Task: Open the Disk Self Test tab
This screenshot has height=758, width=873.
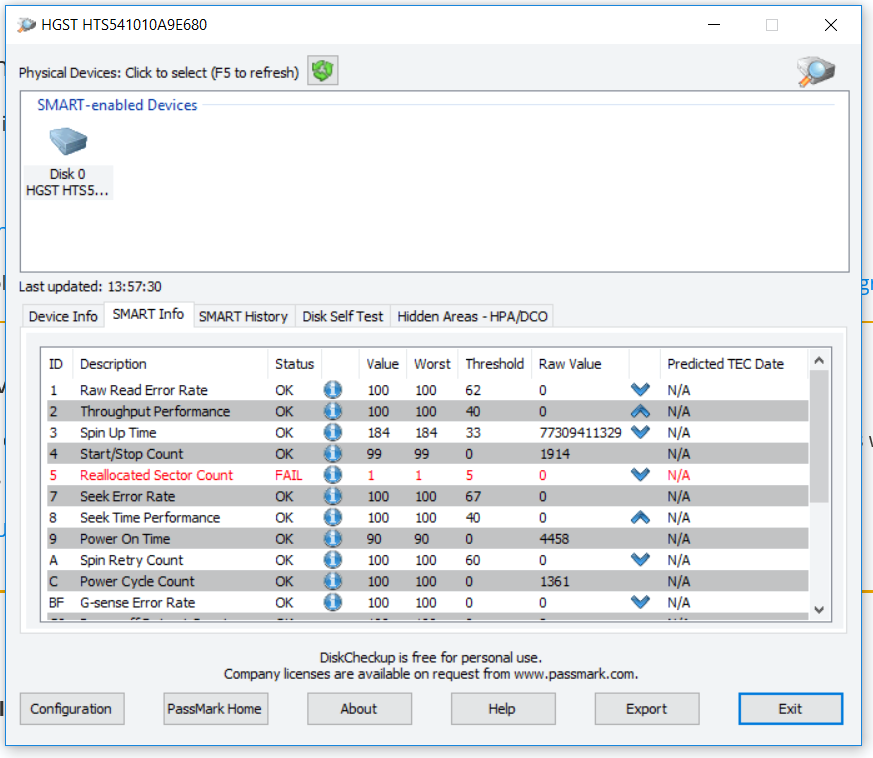Action: tap(342, 316)
